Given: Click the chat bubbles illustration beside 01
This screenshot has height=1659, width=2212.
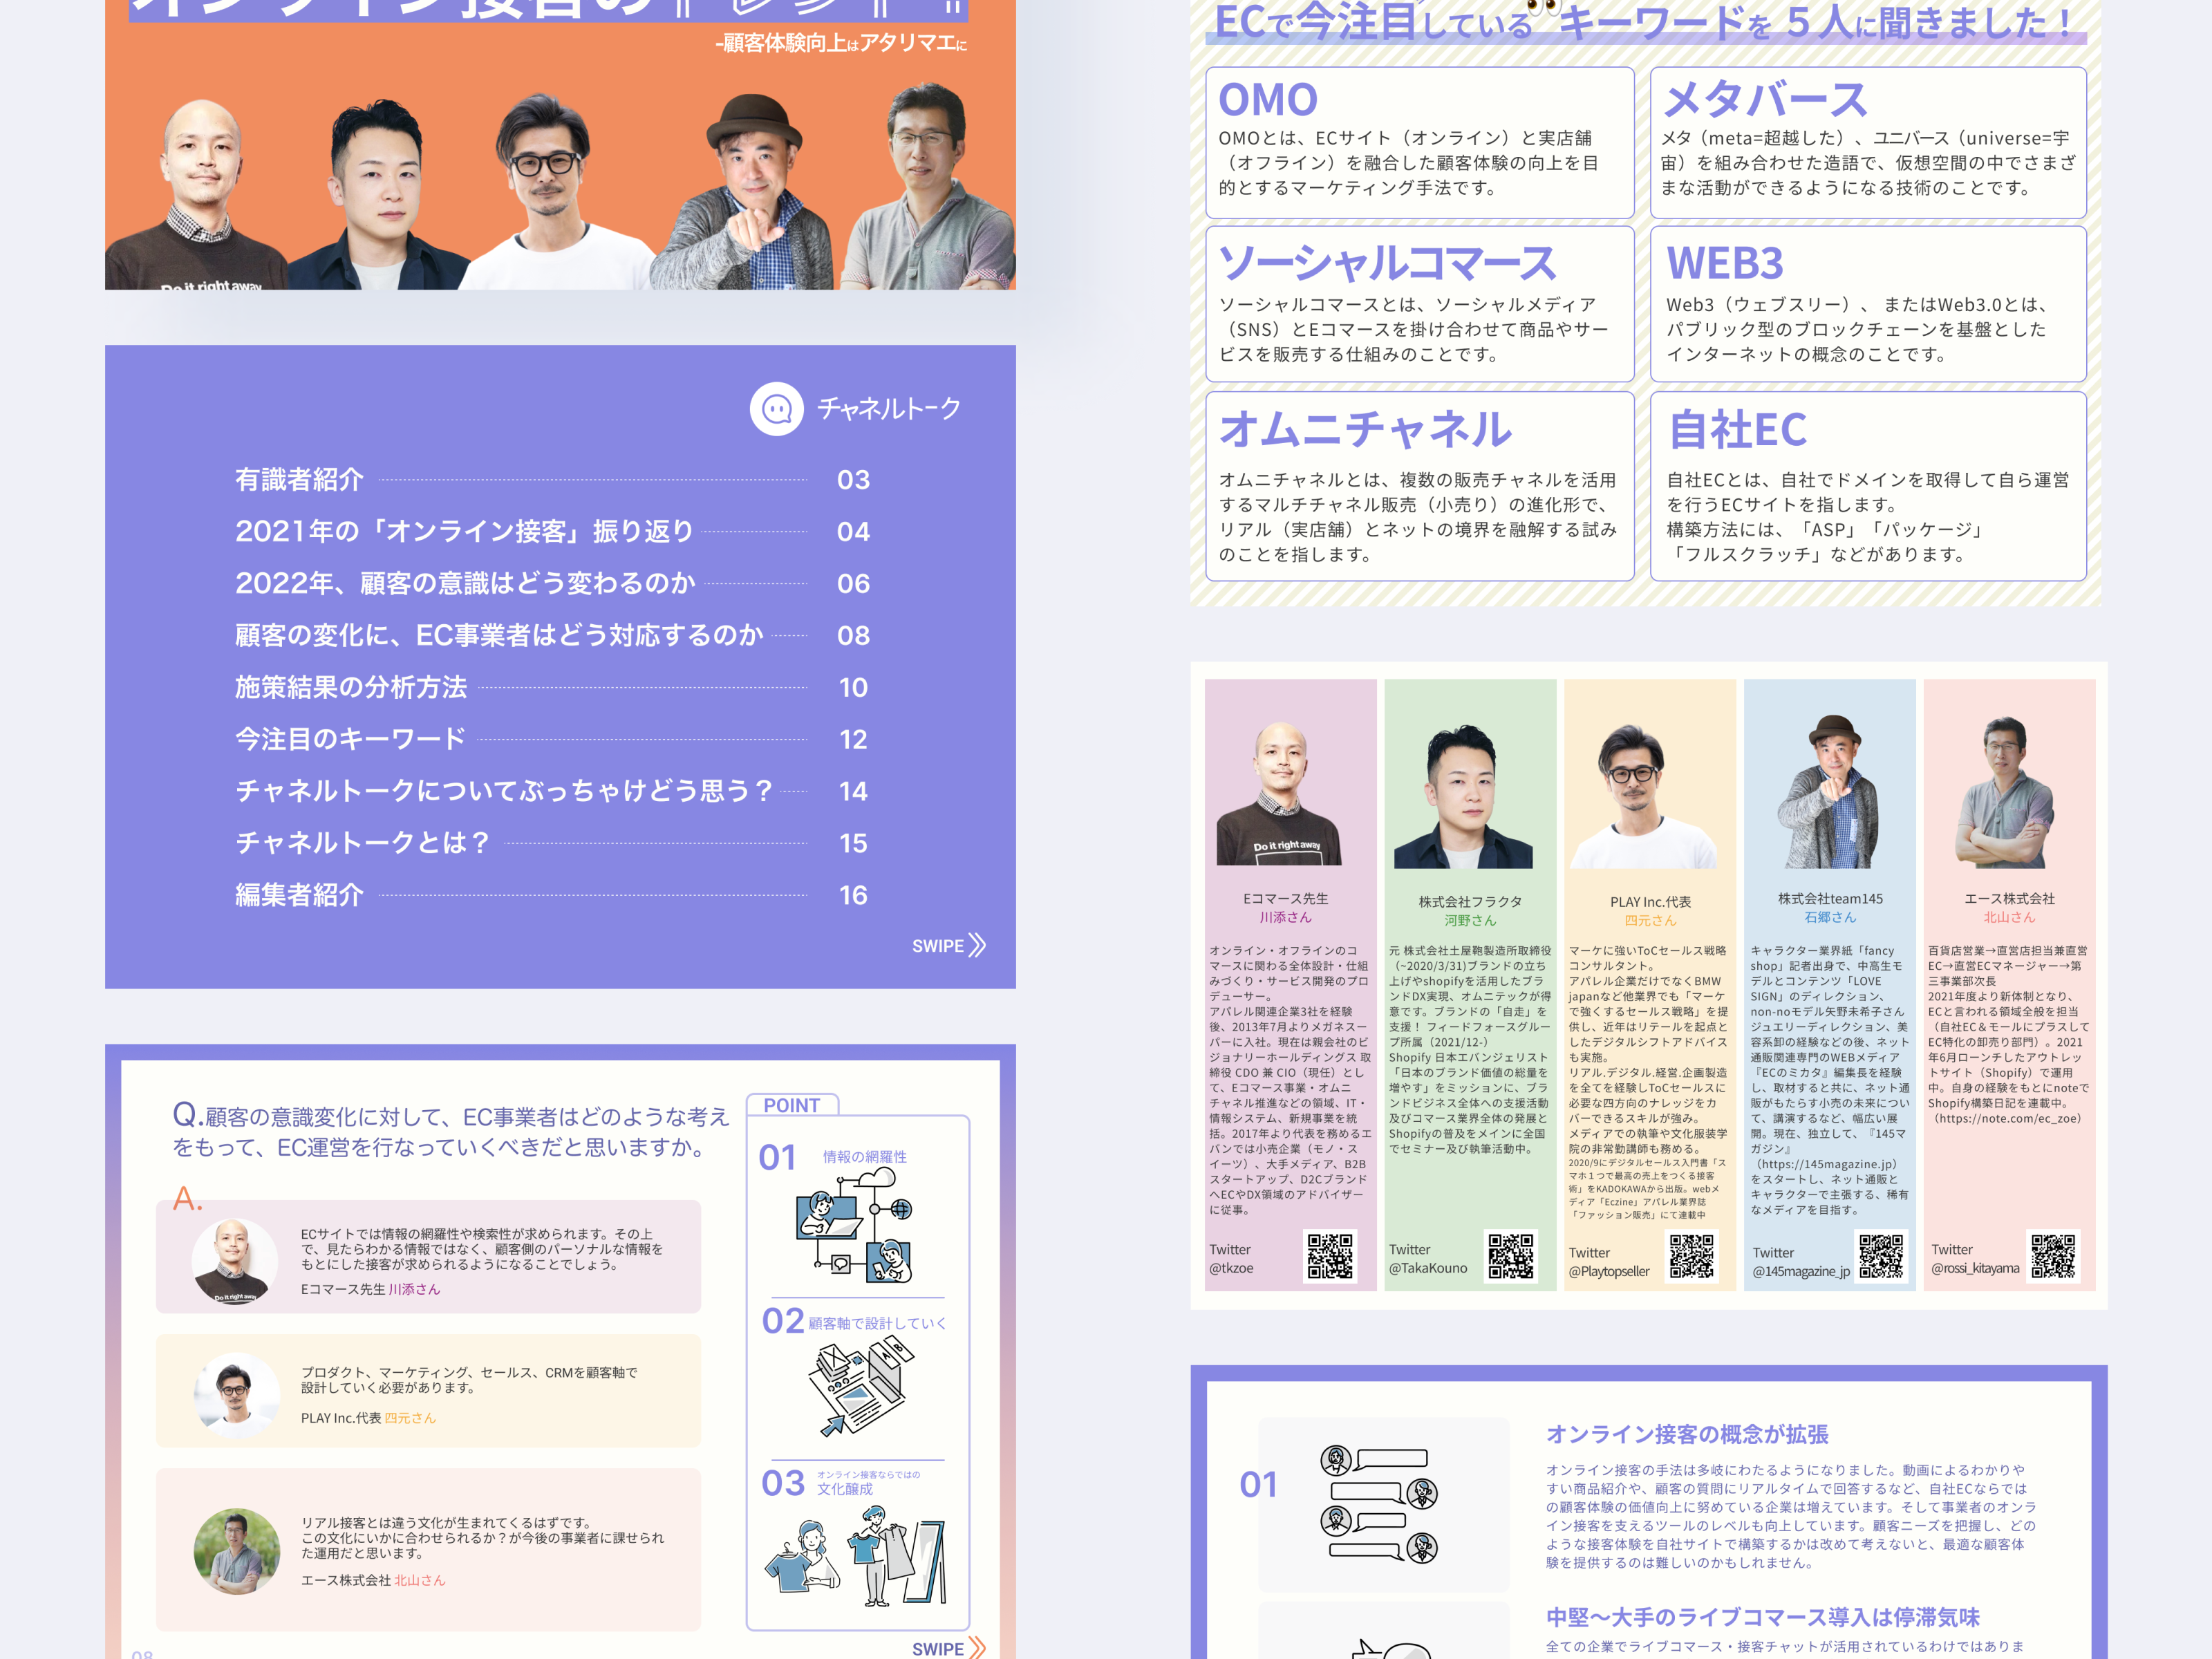Looking at the screenshot, I should click(1380, 1503).
